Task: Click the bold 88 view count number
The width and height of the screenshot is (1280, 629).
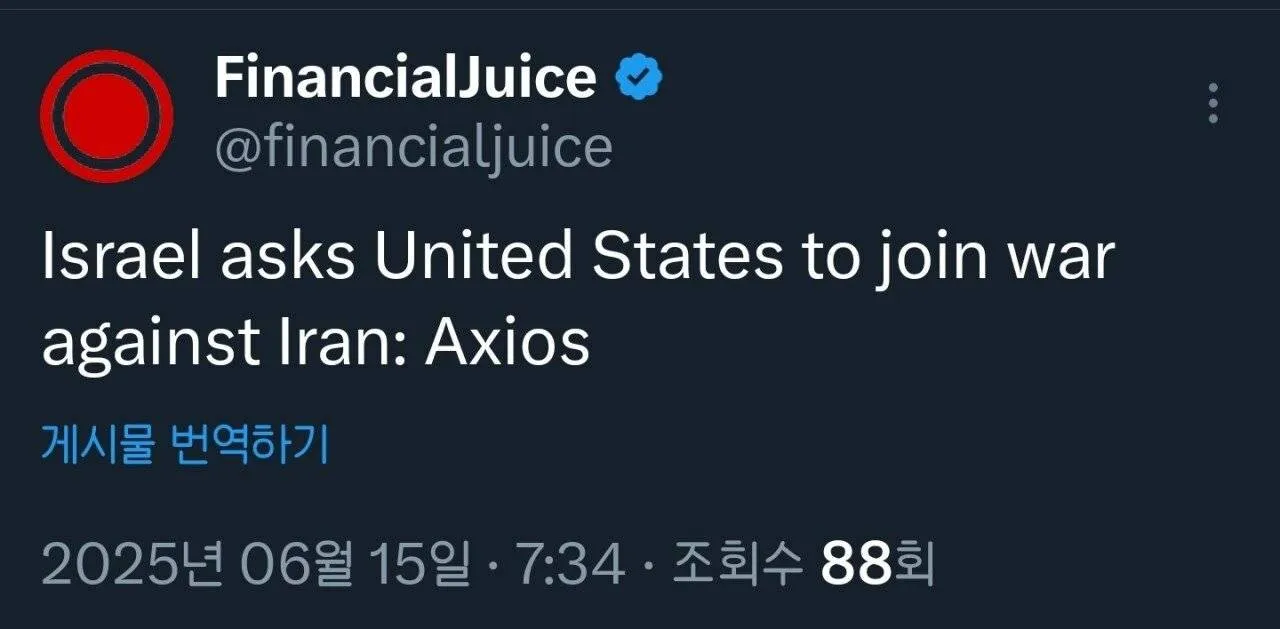Action: pos(856,566)
